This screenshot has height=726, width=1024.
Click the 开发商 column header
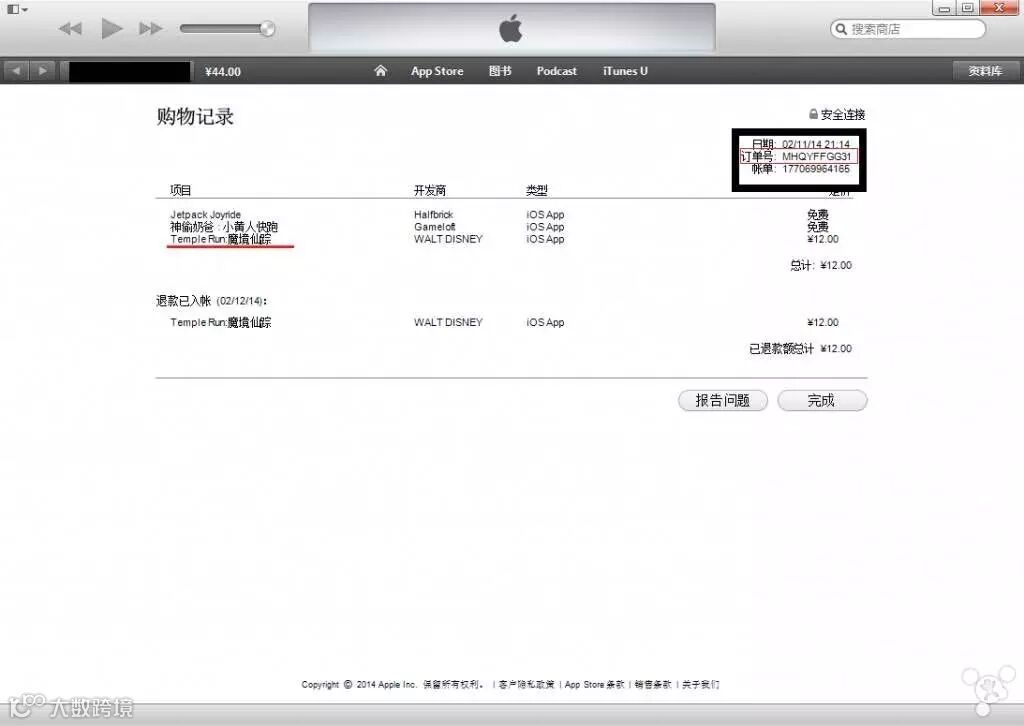[430, 190]
